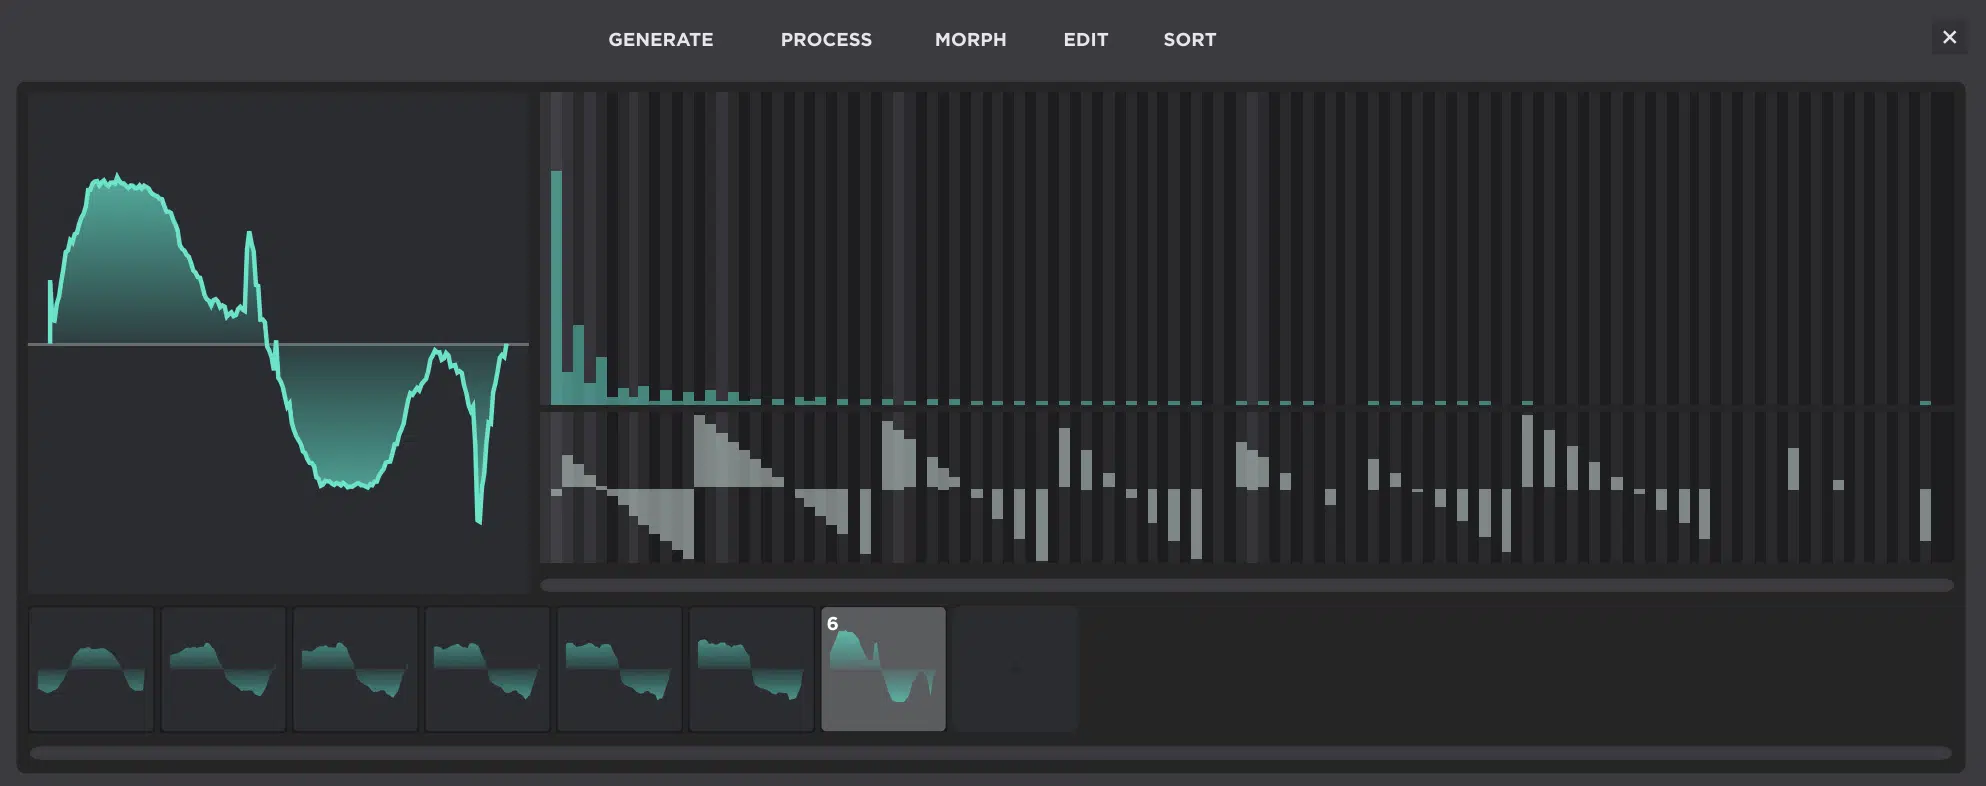The height and width of the screenshot is (786, 1986).
Task: Select the first wavetable frame thumbnail
Action: coord(91,669)
